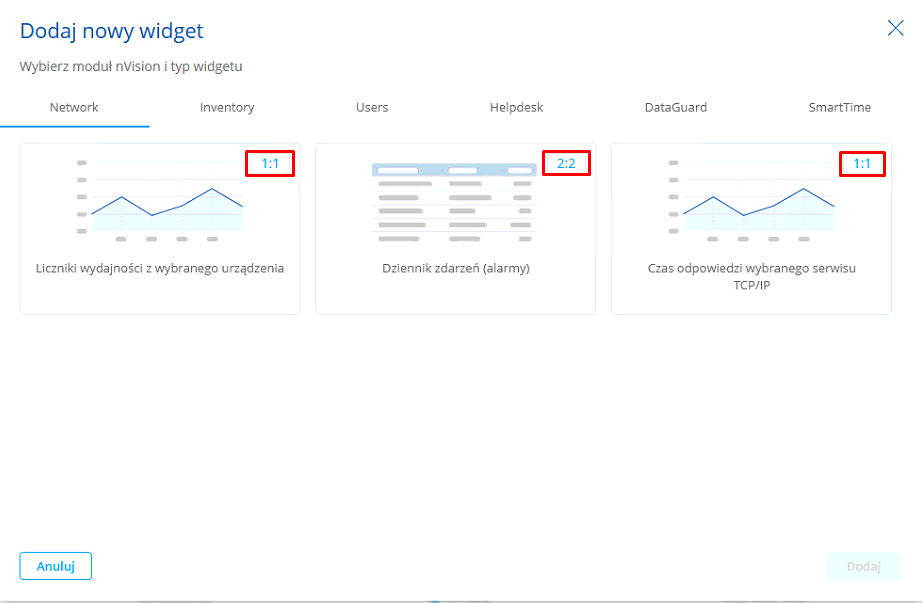Click table preview of Dziennik zdarzeń widget
This screenshot has height=603, width=922.
pos(455,202)
